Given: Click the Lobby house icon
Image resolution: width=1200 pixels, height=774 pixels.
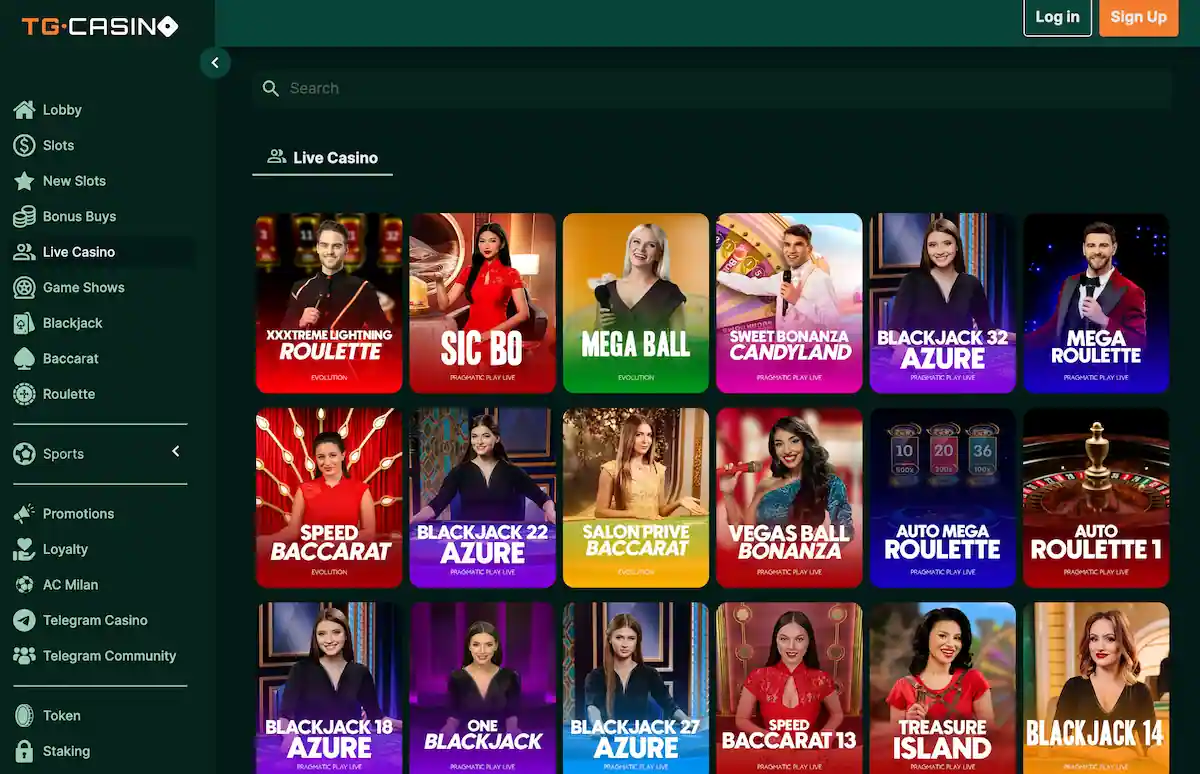Looking at the screenshot, I should [24, 110].
